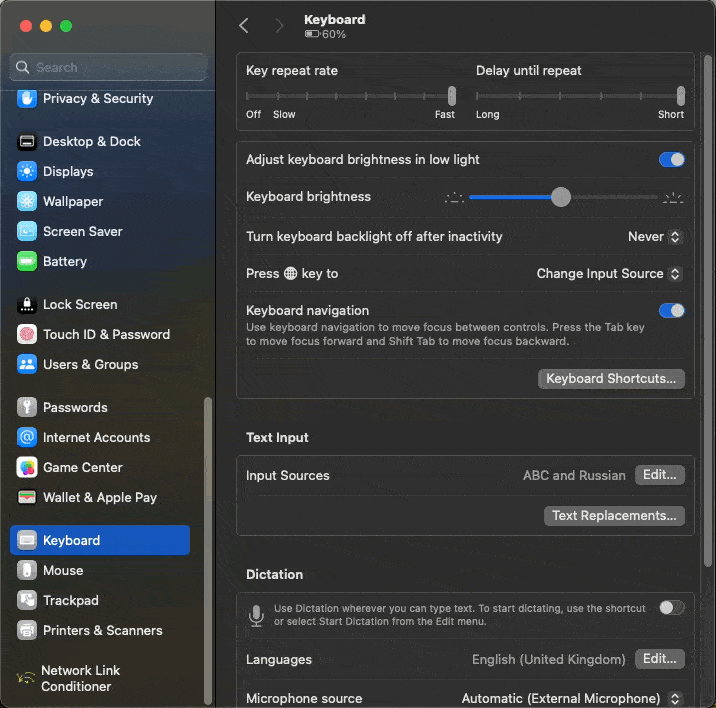Click the Dictation microphone icon
Screen dimensions: 716x708
pyautogui.click(x=257, y=615)
